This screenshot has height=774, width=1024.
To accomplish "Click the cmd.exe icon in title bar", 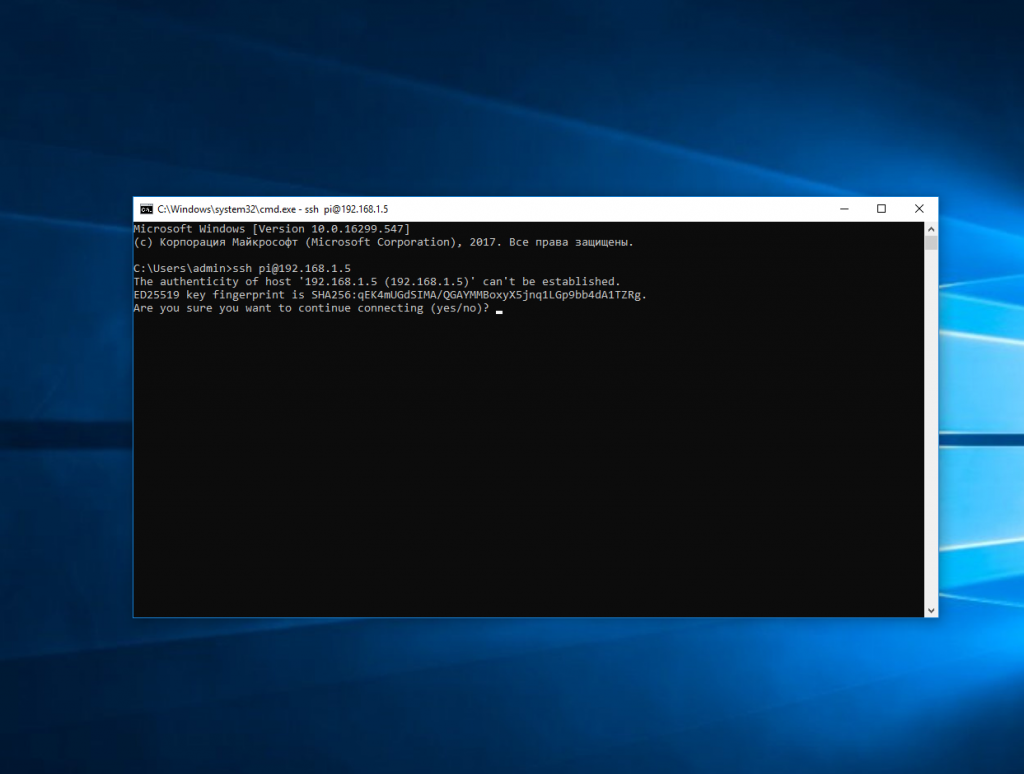I will [x=146, y=209].
